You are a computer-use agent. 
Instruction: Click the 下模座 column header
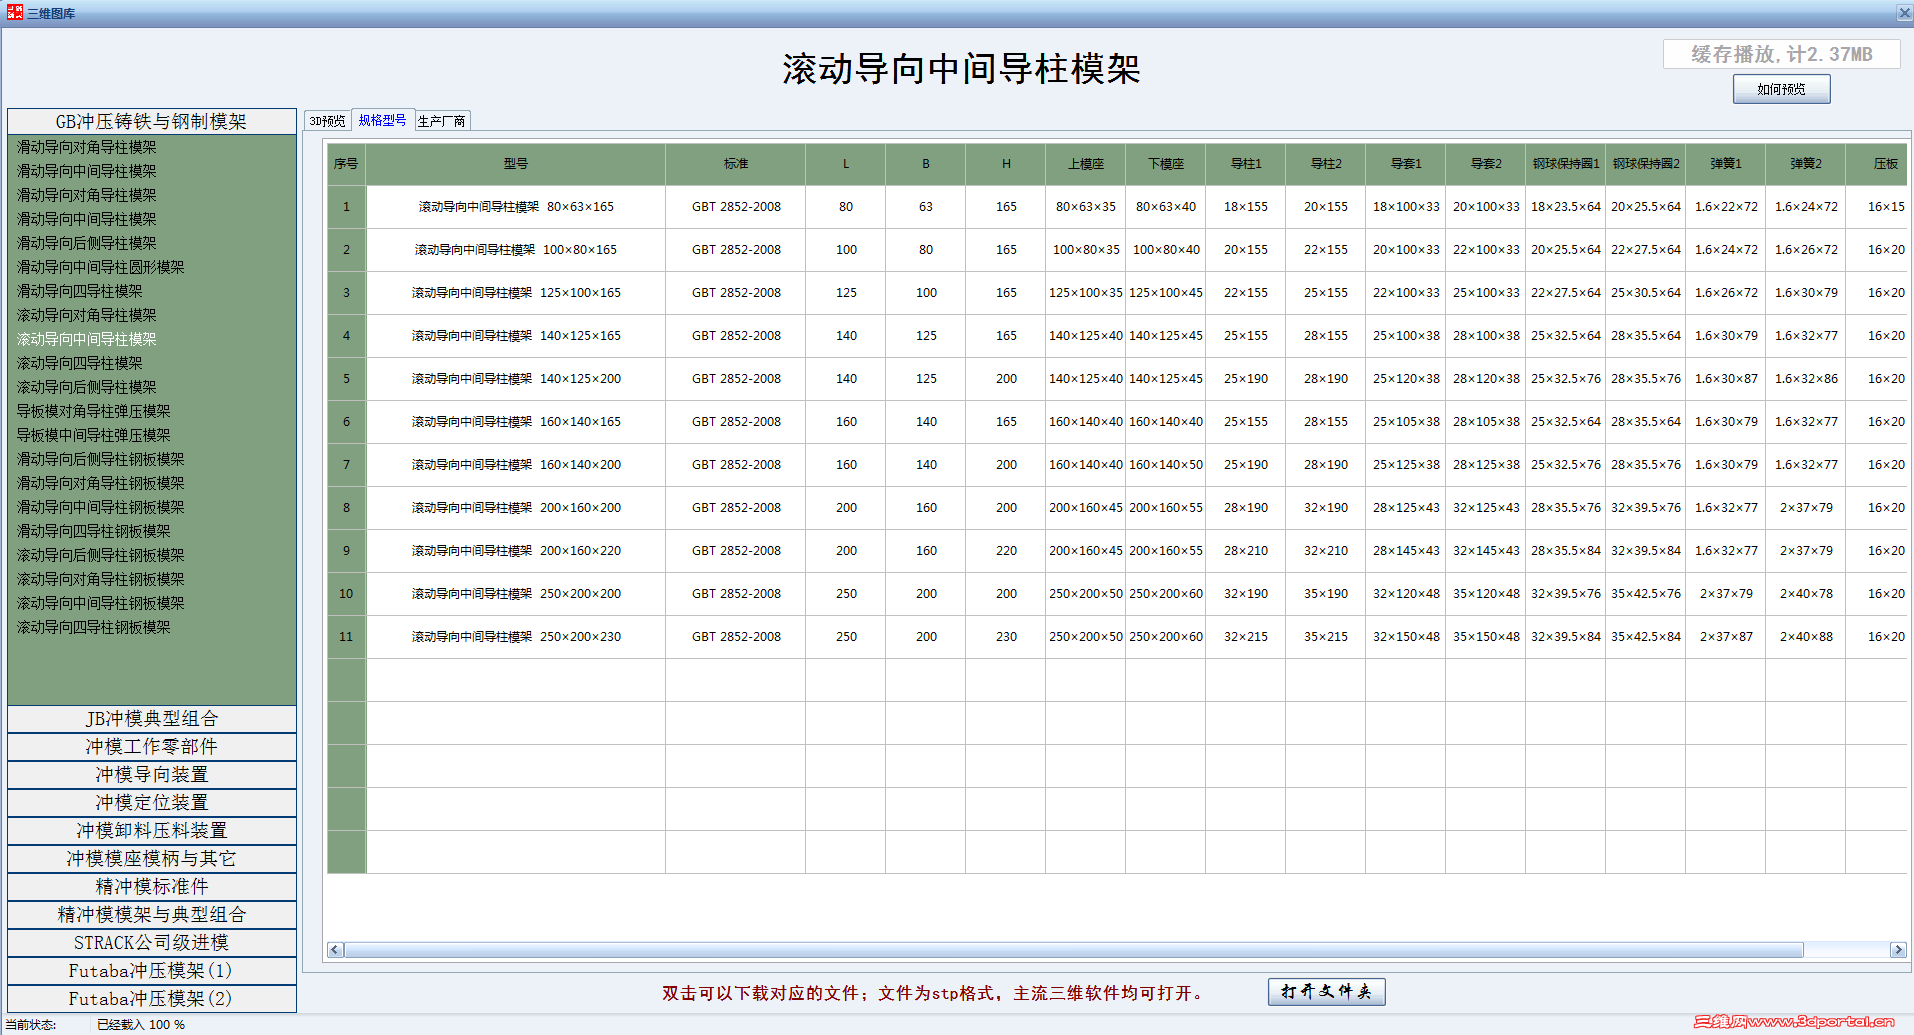click(1166, 164)
